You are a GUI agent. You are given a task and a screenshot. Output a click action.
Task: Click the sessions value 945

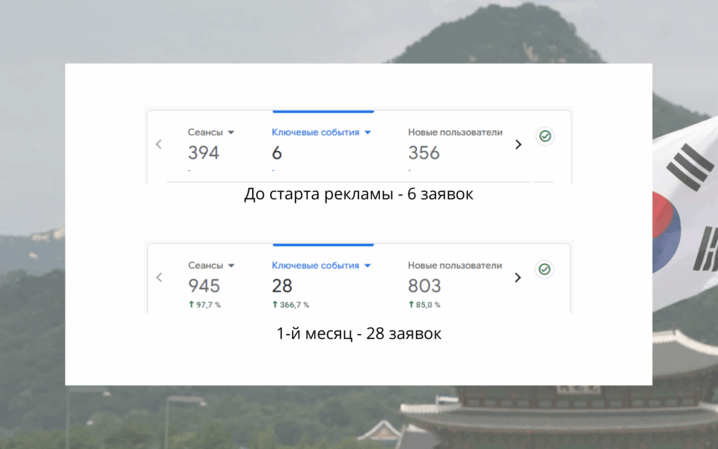click(x=204, y=286)
